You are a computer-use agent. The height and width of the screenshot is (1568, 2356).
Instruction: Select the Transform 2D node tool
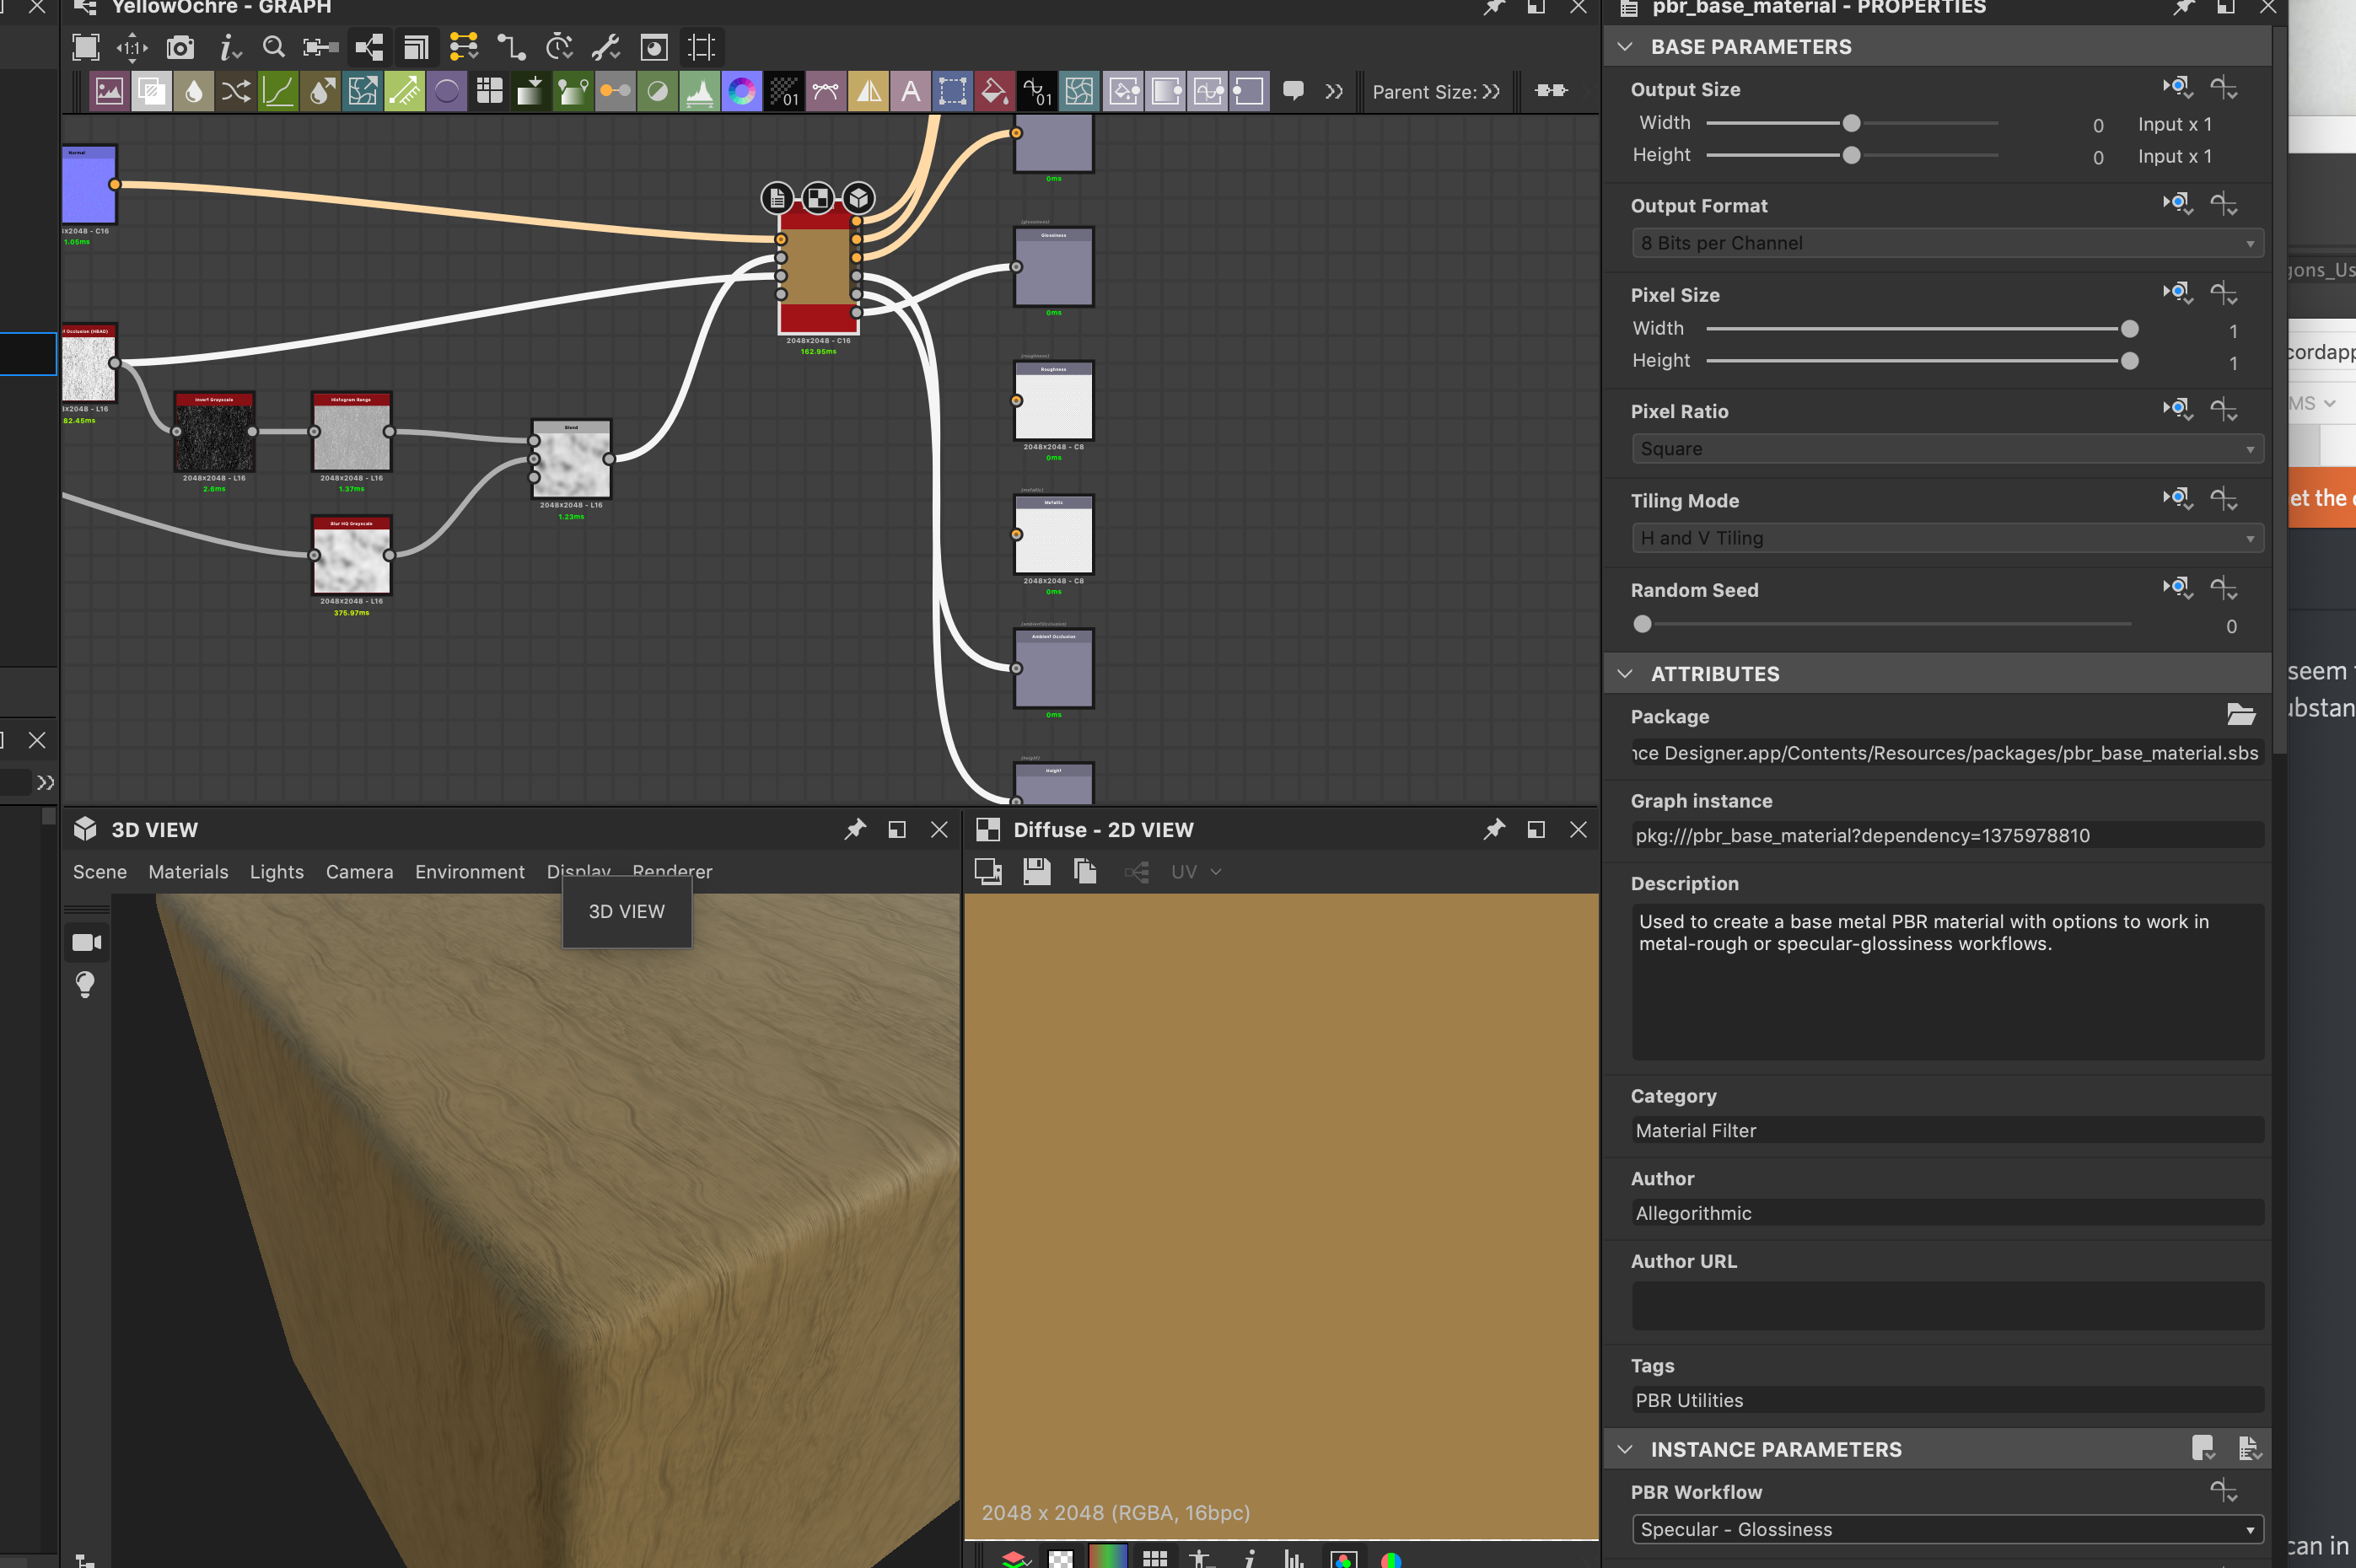(x=953, y=91)
